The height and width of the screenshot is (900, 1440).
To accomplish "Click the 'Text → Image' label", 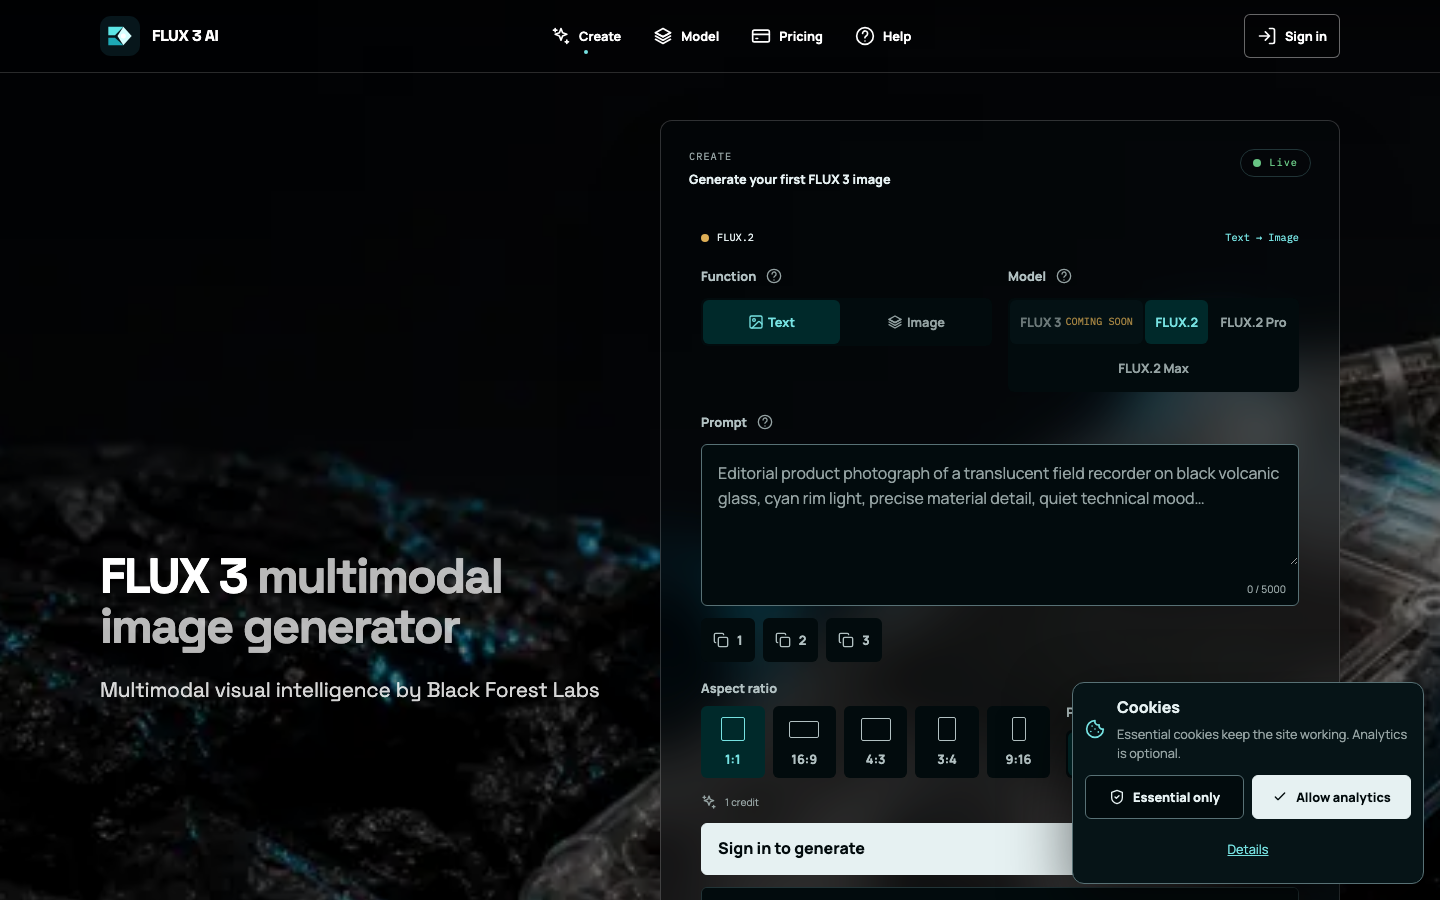I will [1262, 238].
